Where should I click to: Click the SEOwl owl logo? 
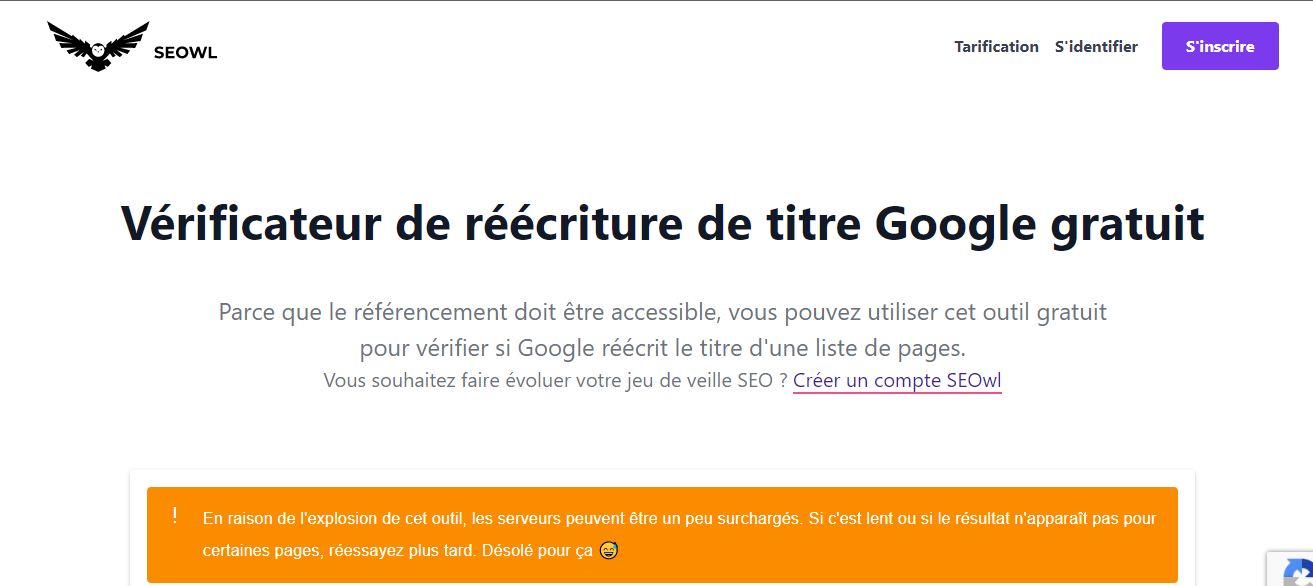(98, 46)
